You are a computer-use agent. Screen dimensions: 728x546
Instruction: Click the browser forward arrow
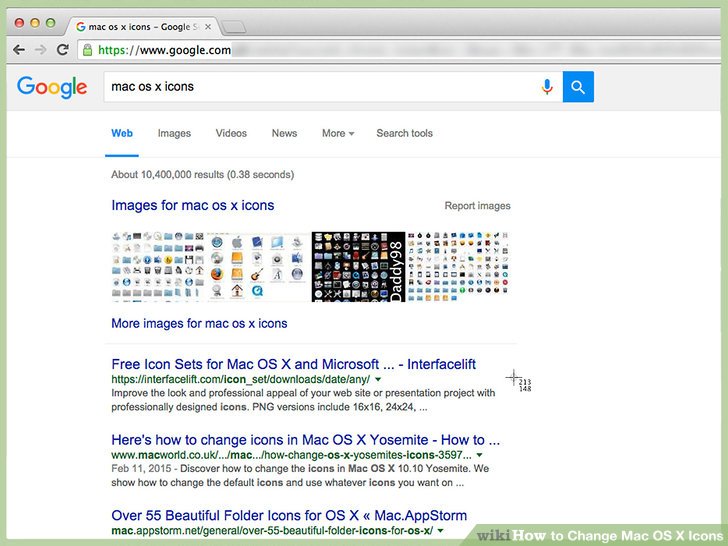pyautogui.click(x=41, y=50)
